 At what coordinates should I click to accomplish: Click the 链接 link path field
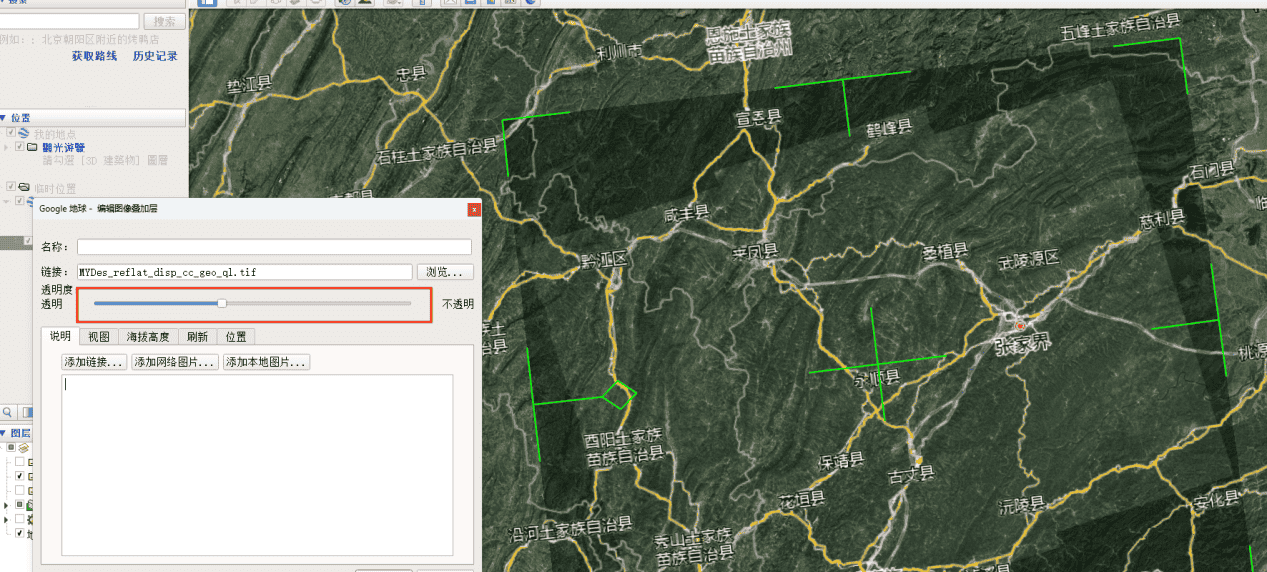(x=245, y=272)
